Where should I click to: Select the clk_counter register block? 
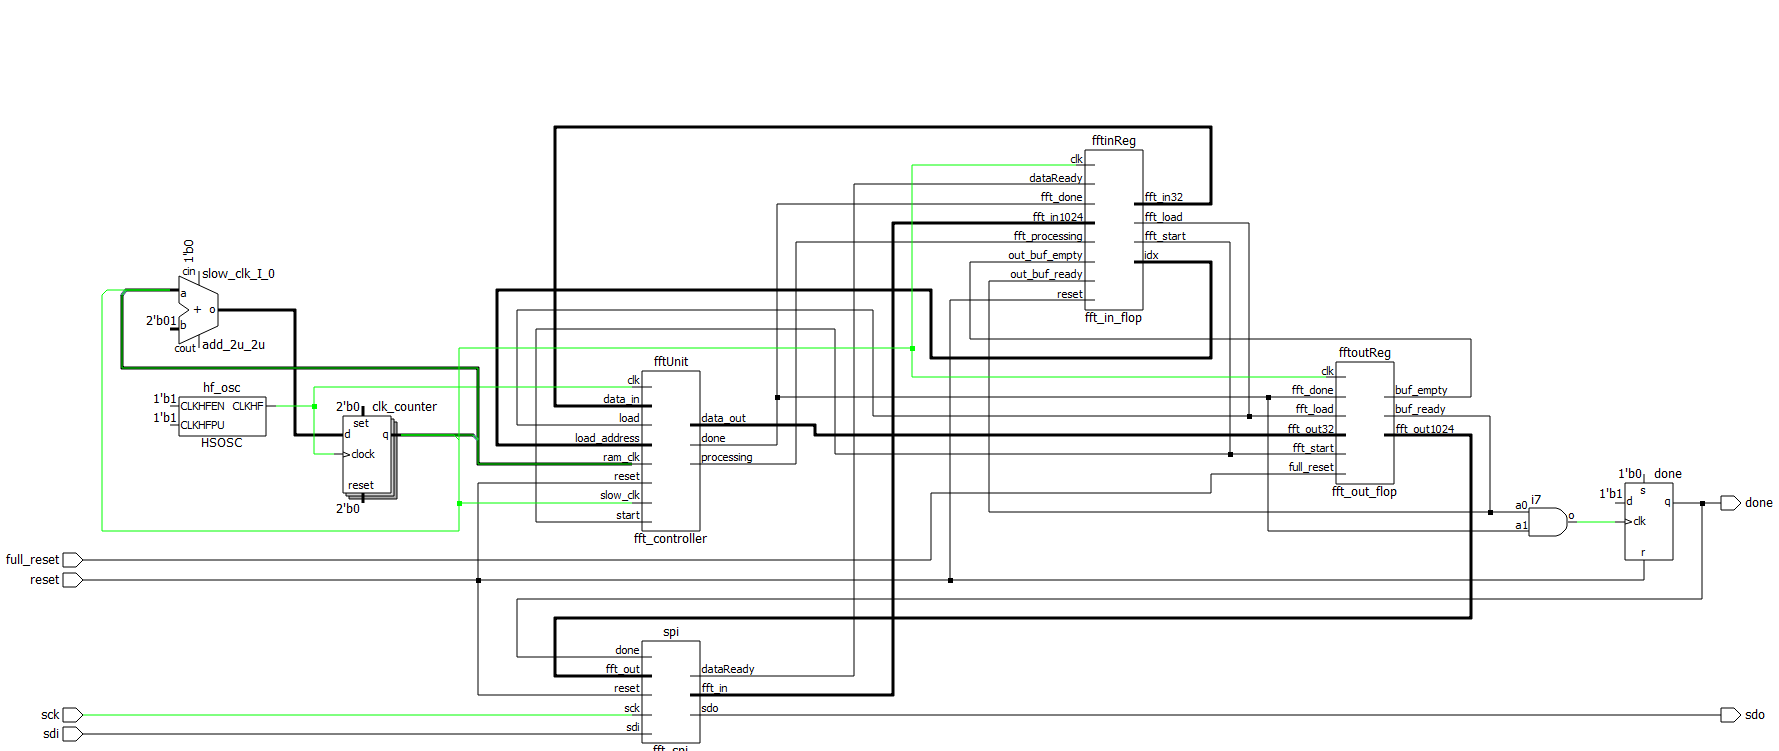coord(367,455)
